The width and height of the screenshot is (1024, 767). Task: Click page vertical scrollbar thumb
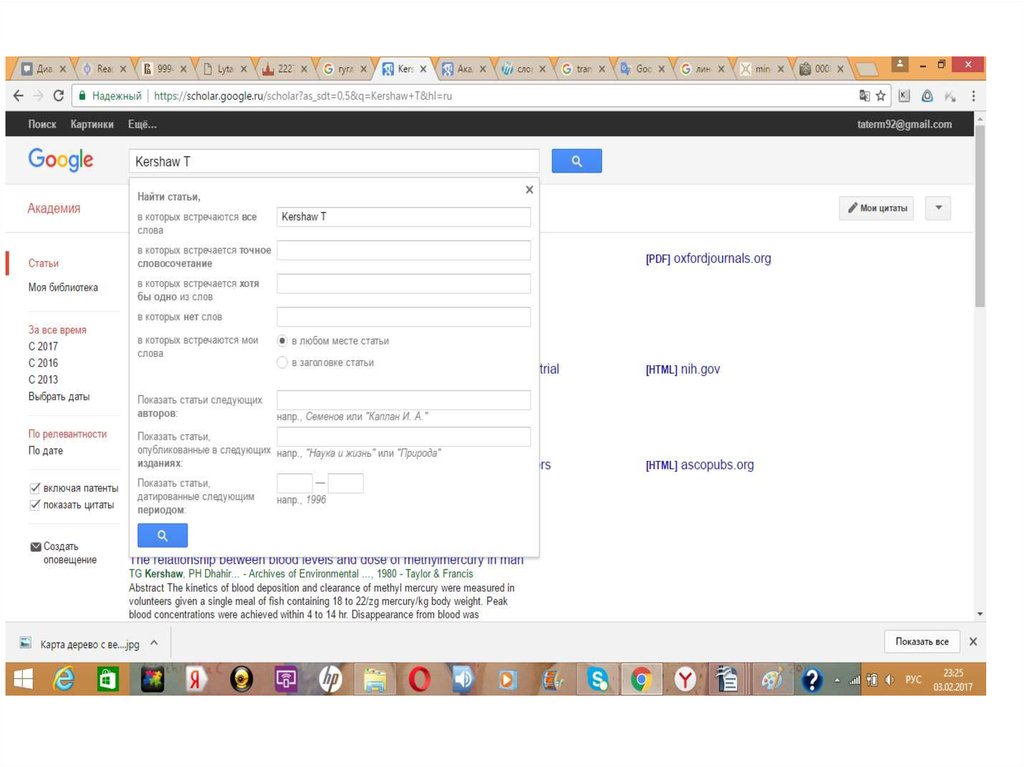[980, 216]
